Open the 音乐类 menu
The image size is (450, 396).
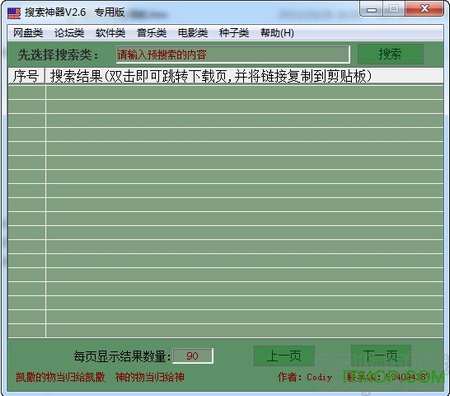(x=152, y=33)
